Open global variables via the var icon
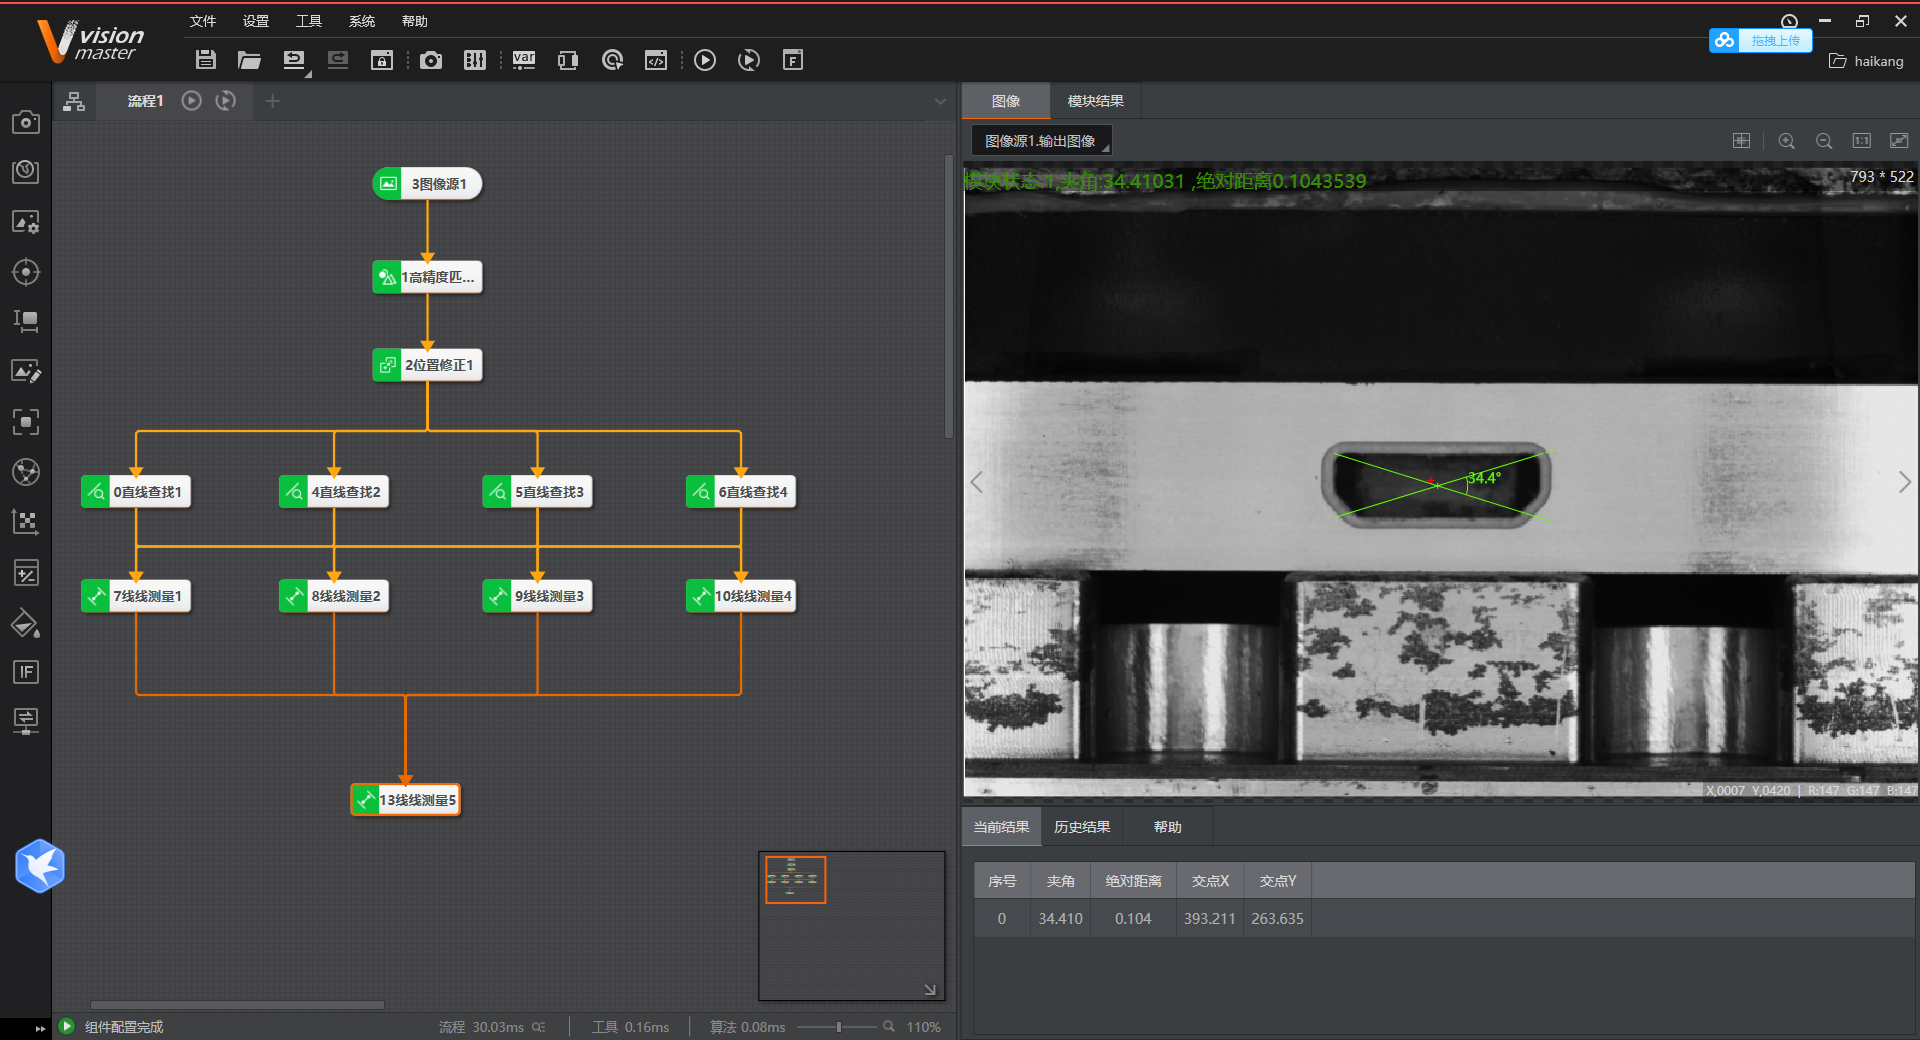Image resolution: width=1920 pixels, height=1040 pixels. click(x=523, y=60)
